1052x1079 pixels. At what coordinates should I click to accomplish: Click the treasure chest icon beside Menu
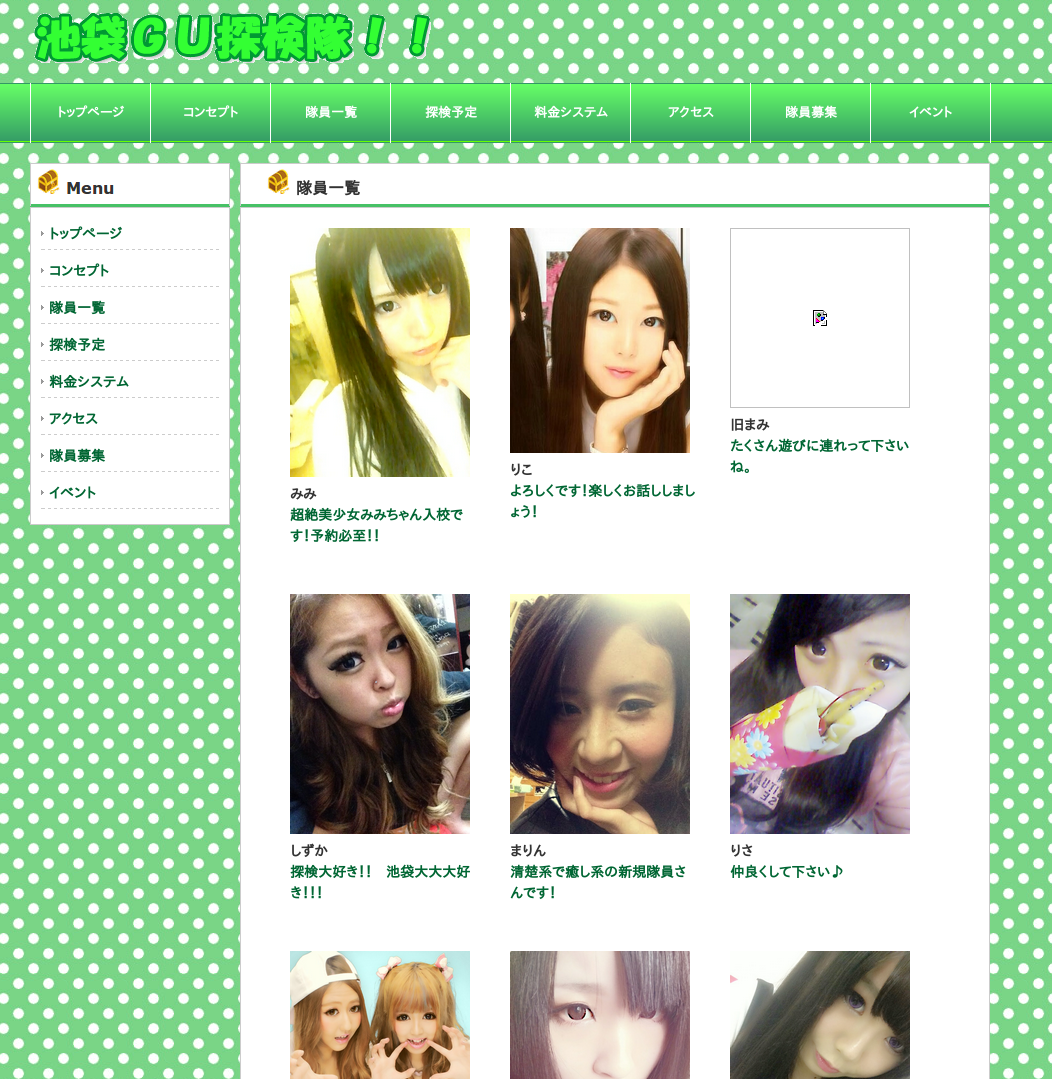pos(48,183)
